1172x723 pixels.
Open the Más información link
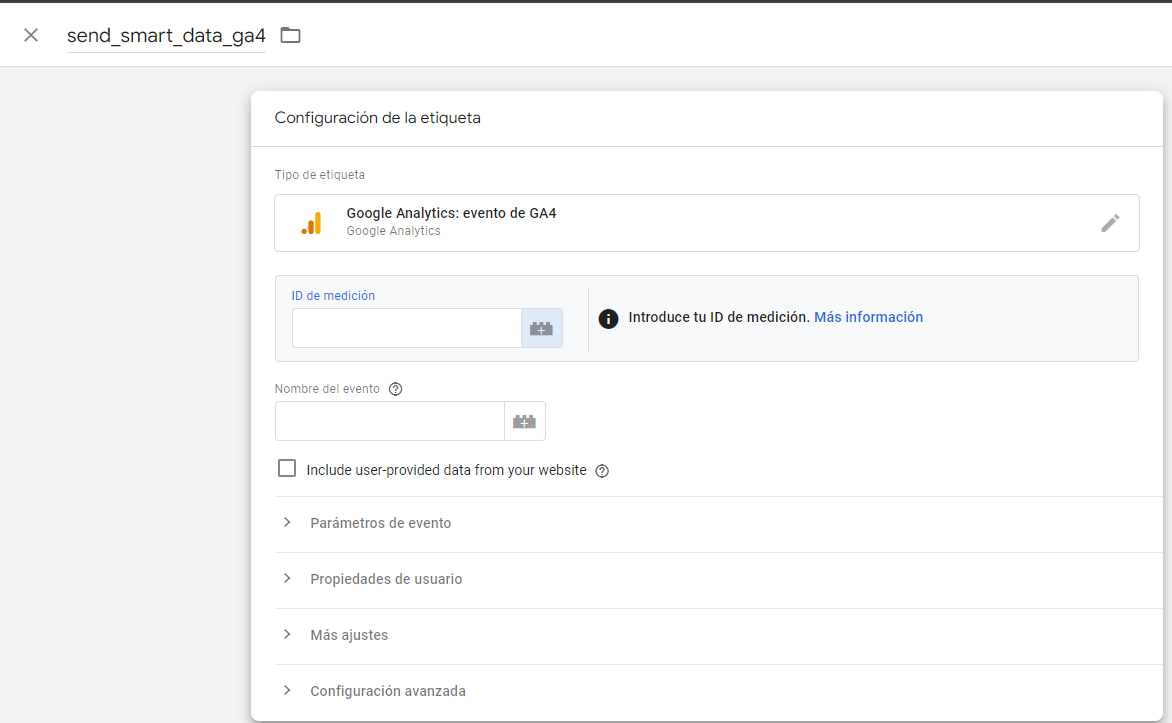click(x=868, y=317)
